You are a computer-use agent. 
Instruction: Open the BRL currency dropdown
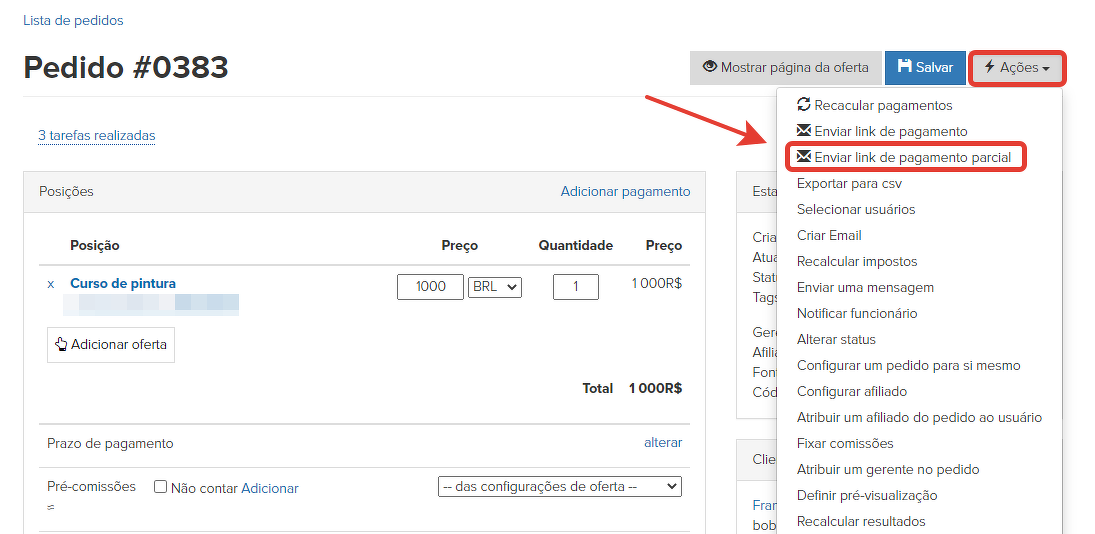point(494,287)
